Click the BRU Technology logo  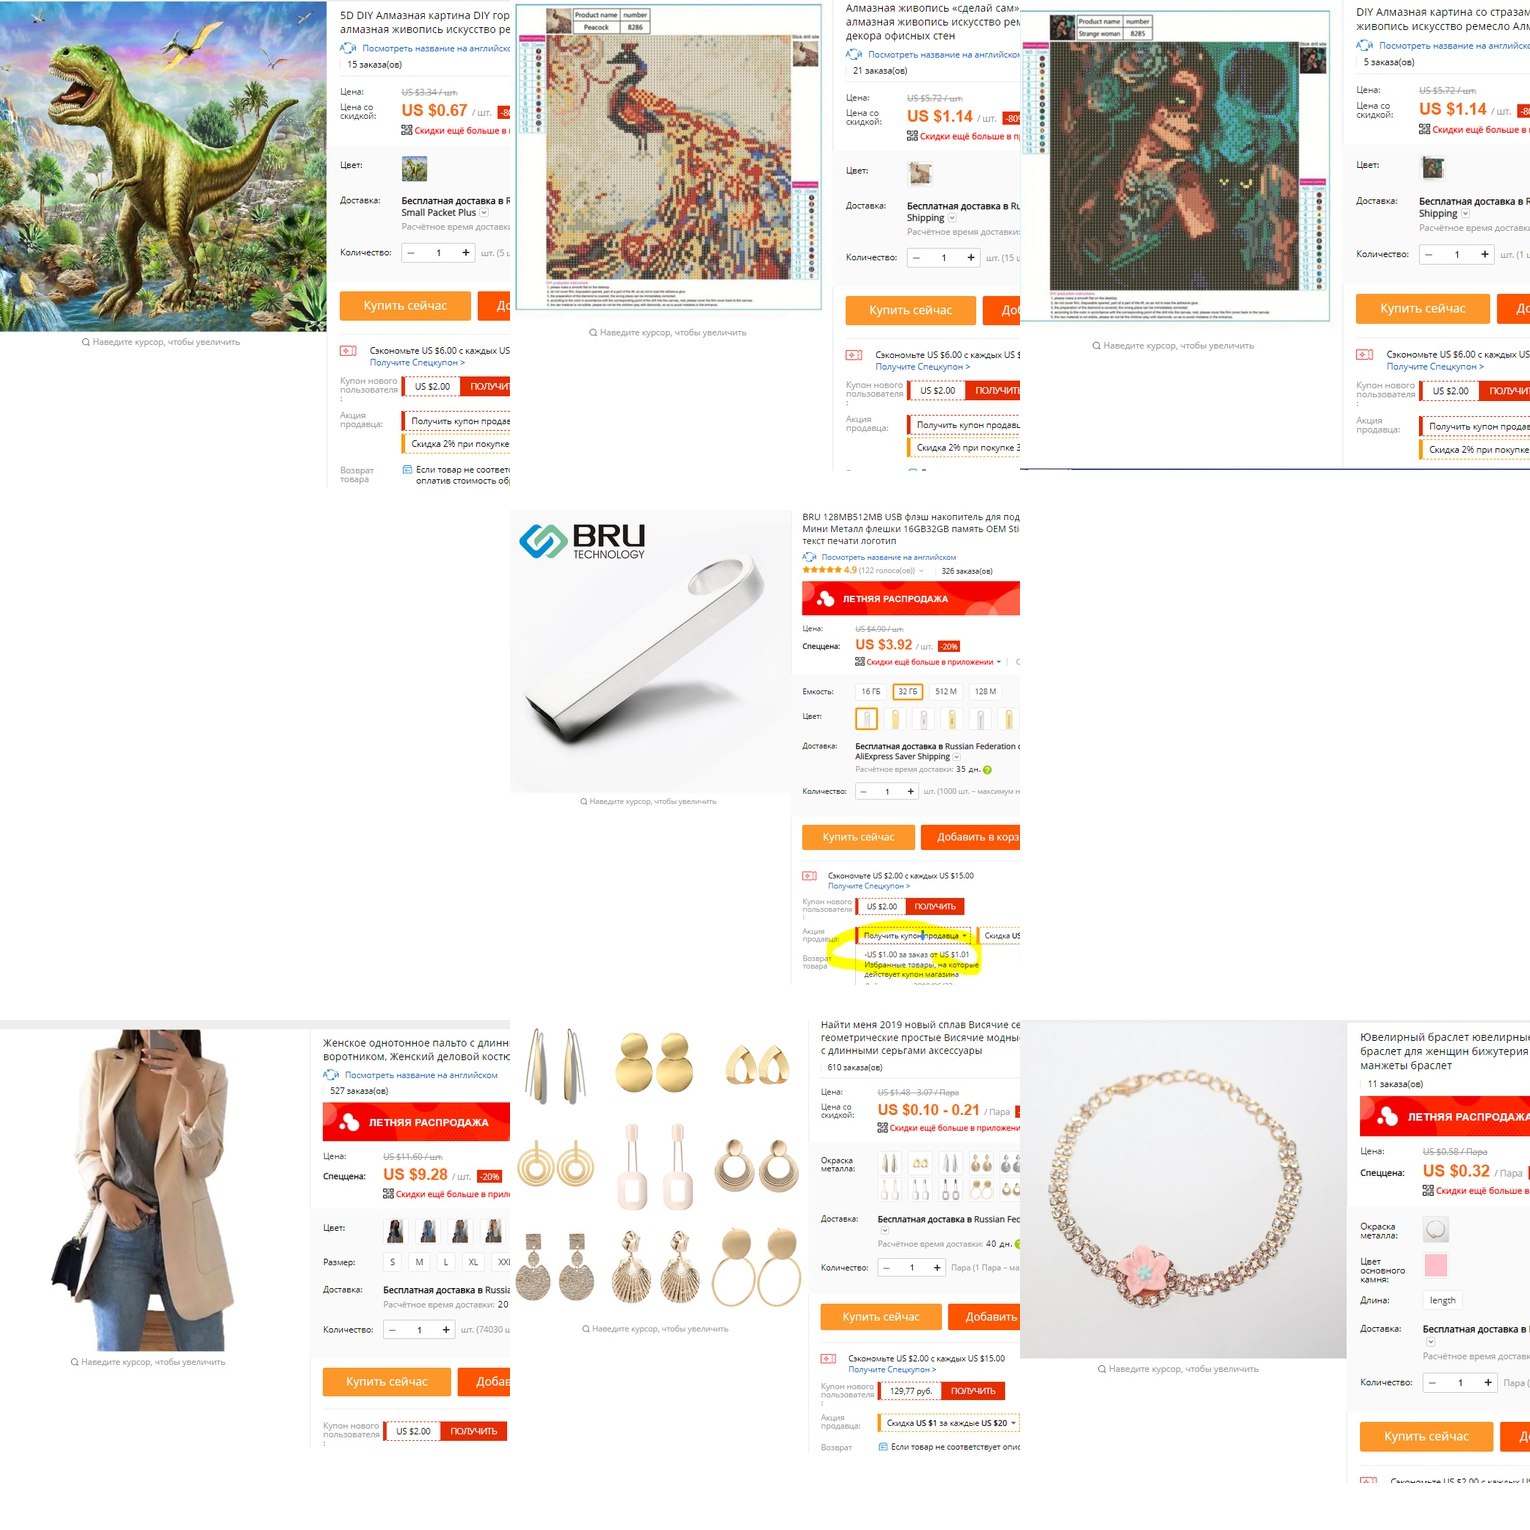pyautogui.click(x=582, y=541)
